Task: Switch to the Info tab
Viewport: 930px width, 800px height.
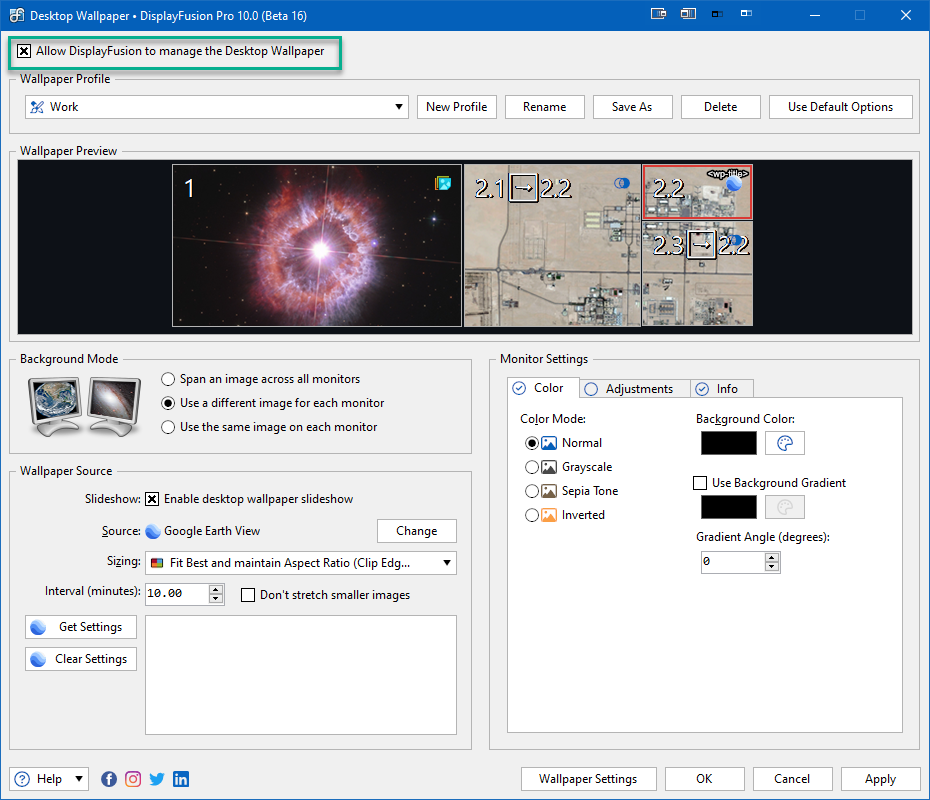Action: pos(721,389)
